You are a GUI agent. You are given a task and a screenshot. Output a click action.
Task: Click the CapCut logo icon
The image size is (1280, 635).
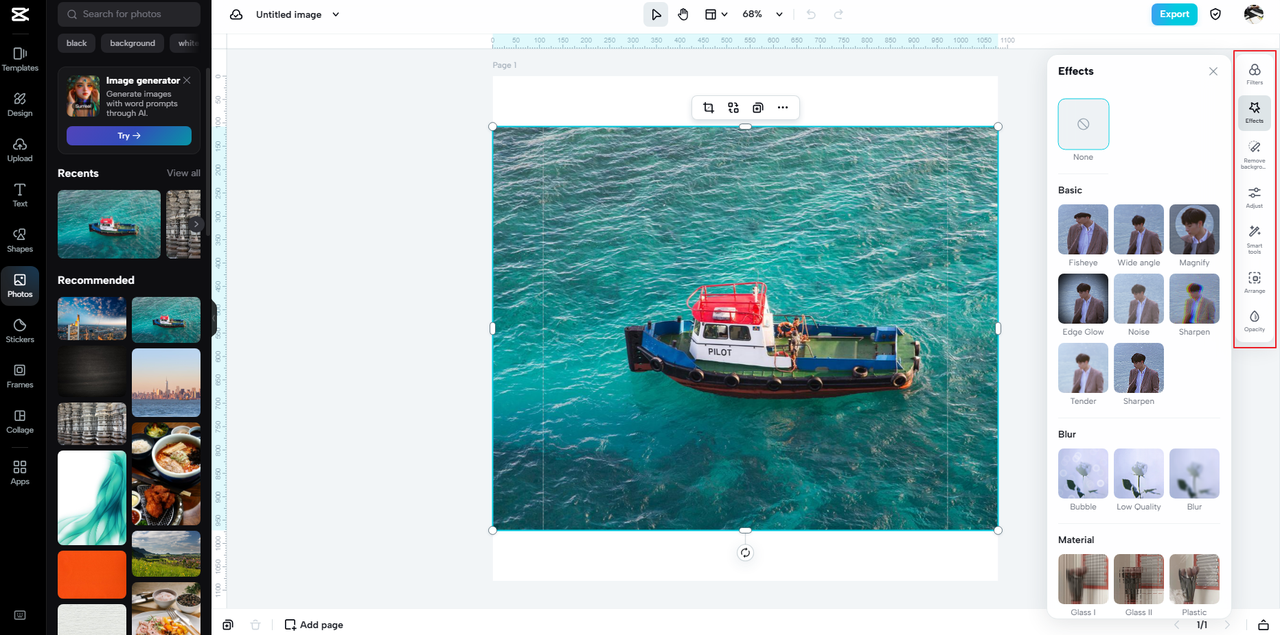point(20,15)
